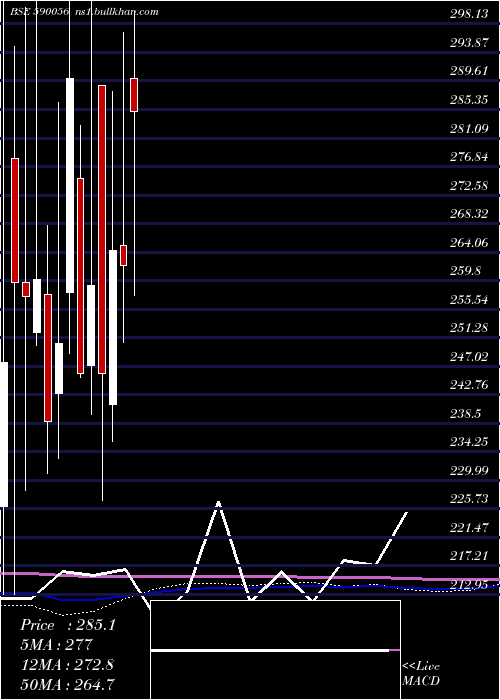Click the 50MA : 264.7 readout
500x700 pixels.
coord(67,684)
